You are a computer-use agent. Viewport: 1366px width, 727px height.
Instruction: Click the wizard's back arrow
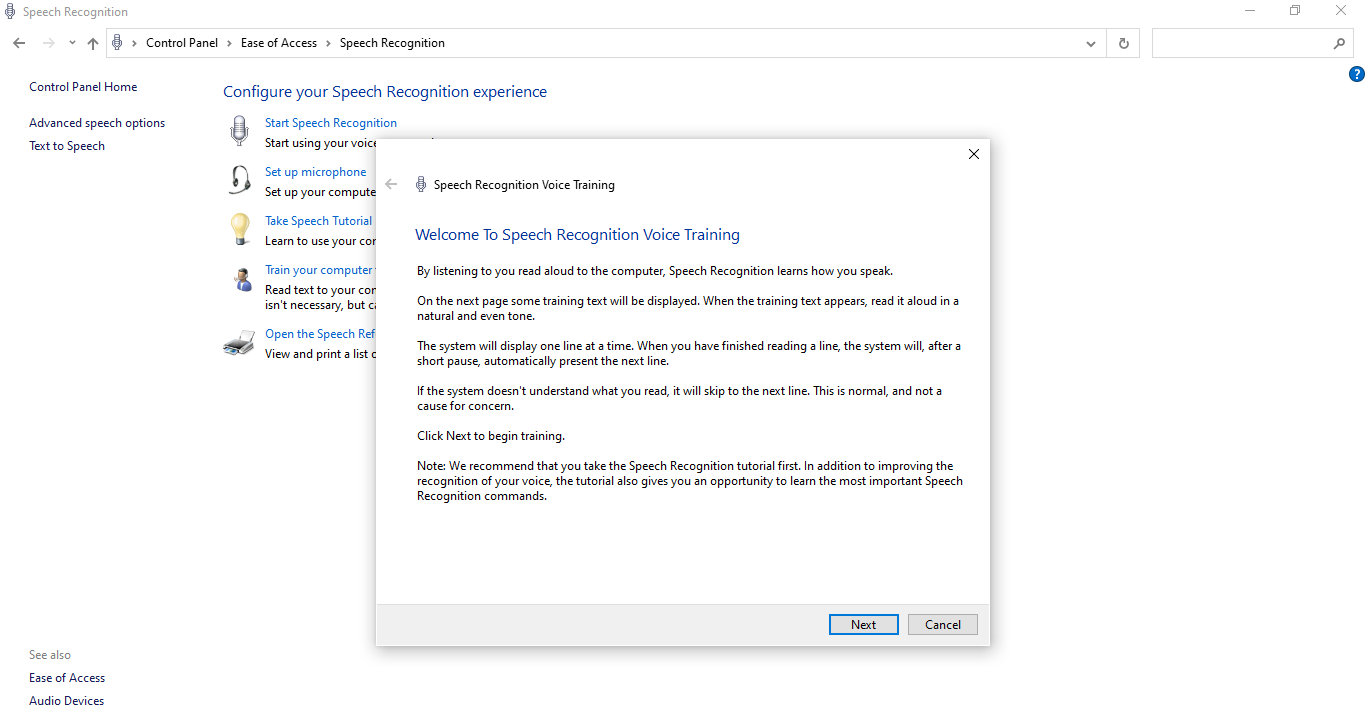click(391, 184)
